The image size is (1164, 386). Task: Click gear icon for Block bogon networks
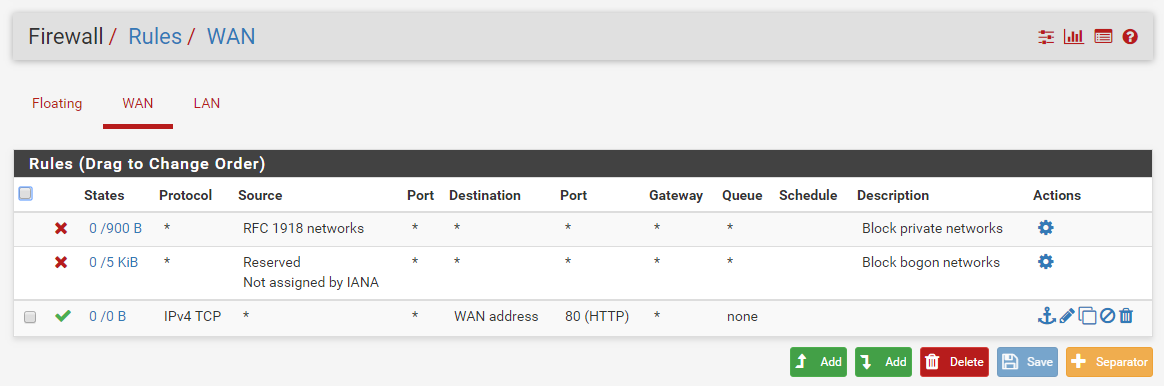point(1045,262)
